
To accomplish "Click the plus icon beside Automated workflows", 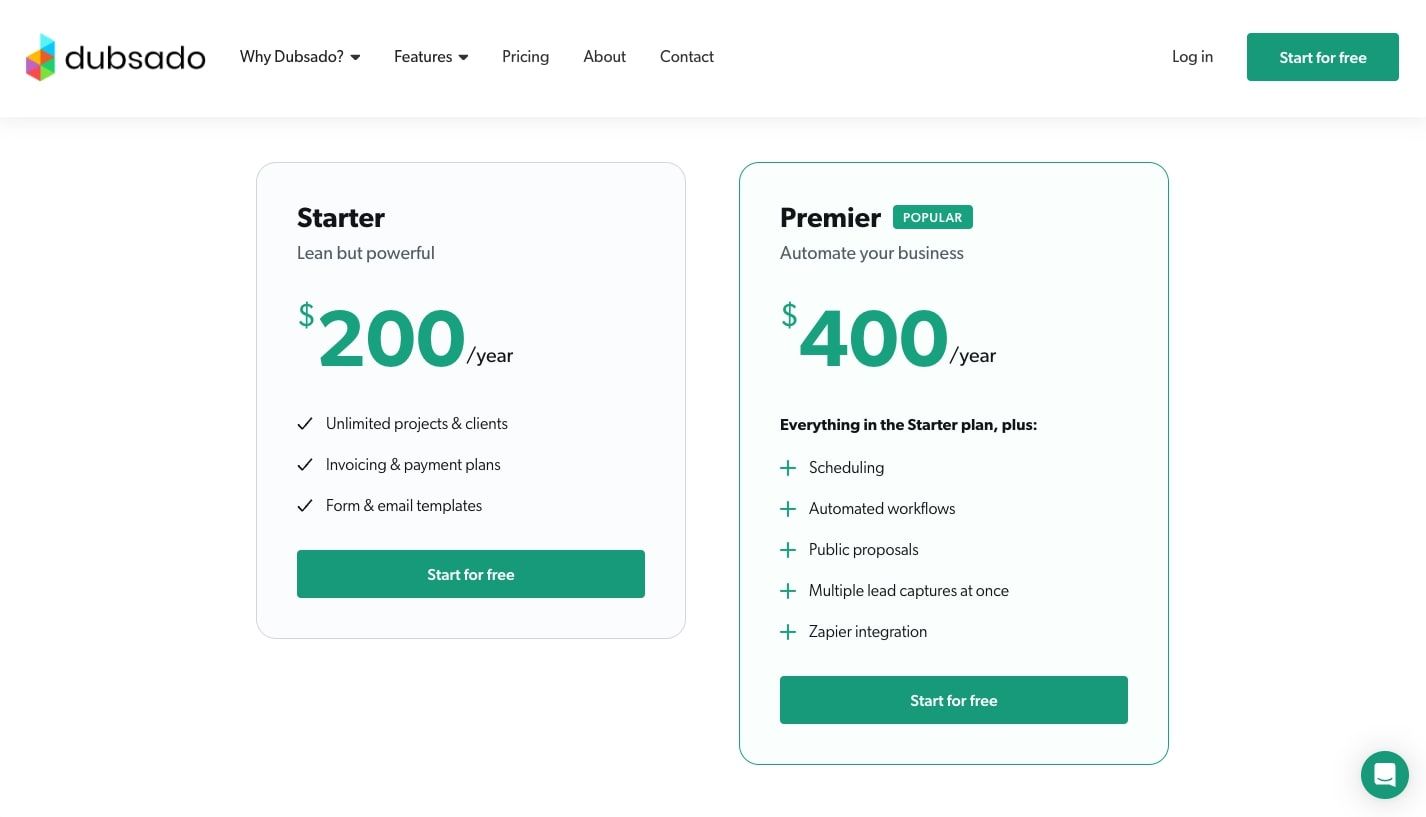I will point(788,509).
